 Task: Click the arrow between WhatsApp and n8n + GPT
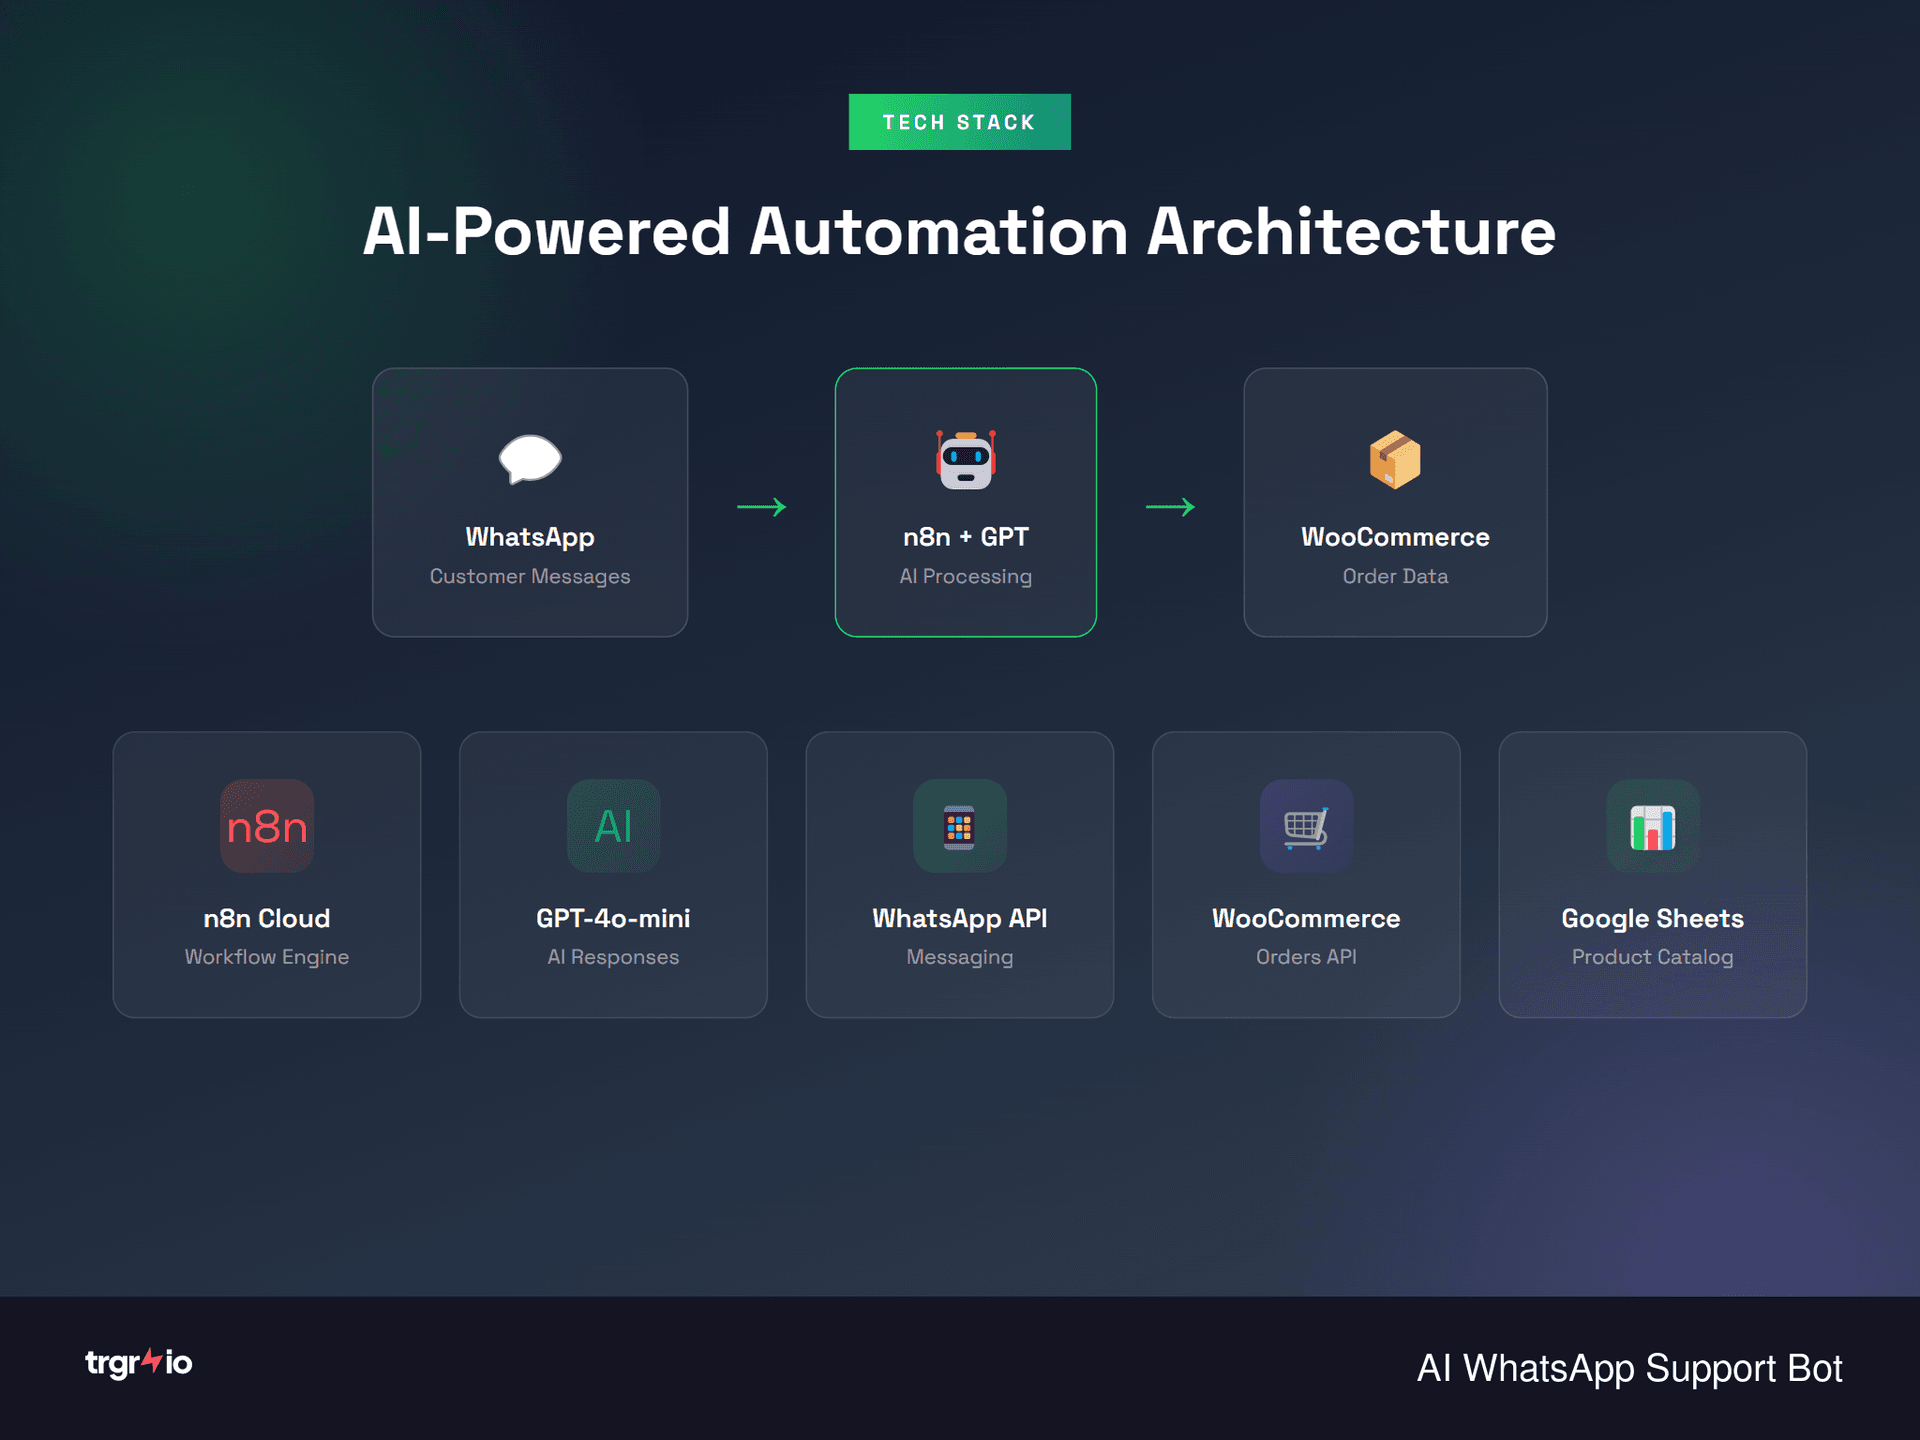(x=761, y=507)
